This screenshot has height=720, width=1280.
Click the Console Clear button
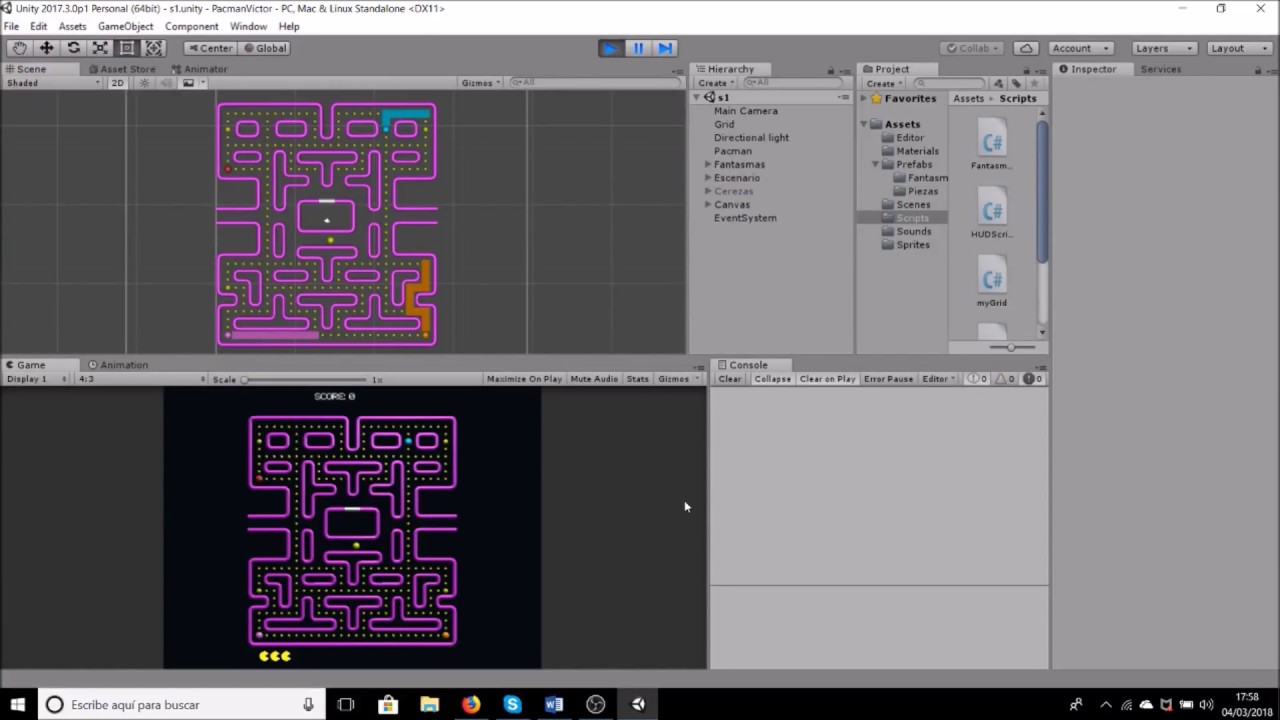(730, 379)
